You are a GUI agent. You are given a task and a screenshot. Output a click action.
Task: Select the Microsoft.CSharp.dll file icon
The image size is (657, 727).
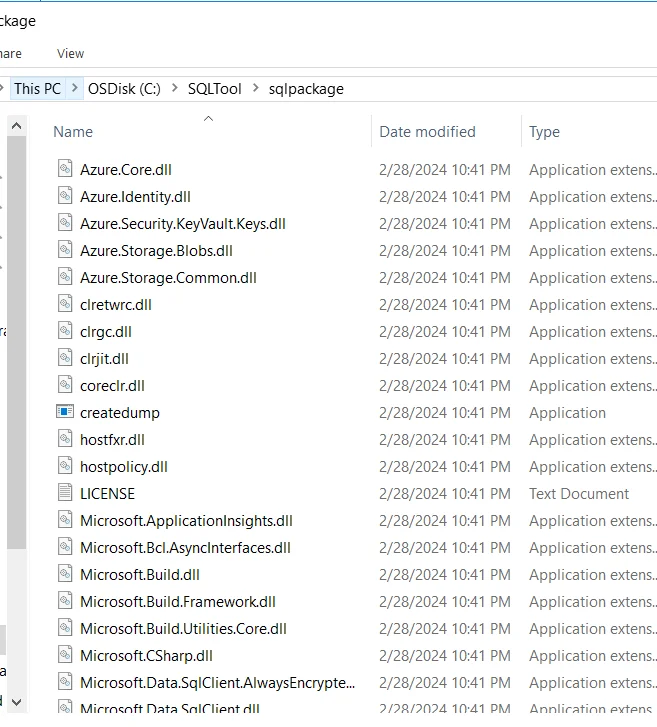point(65,655)
